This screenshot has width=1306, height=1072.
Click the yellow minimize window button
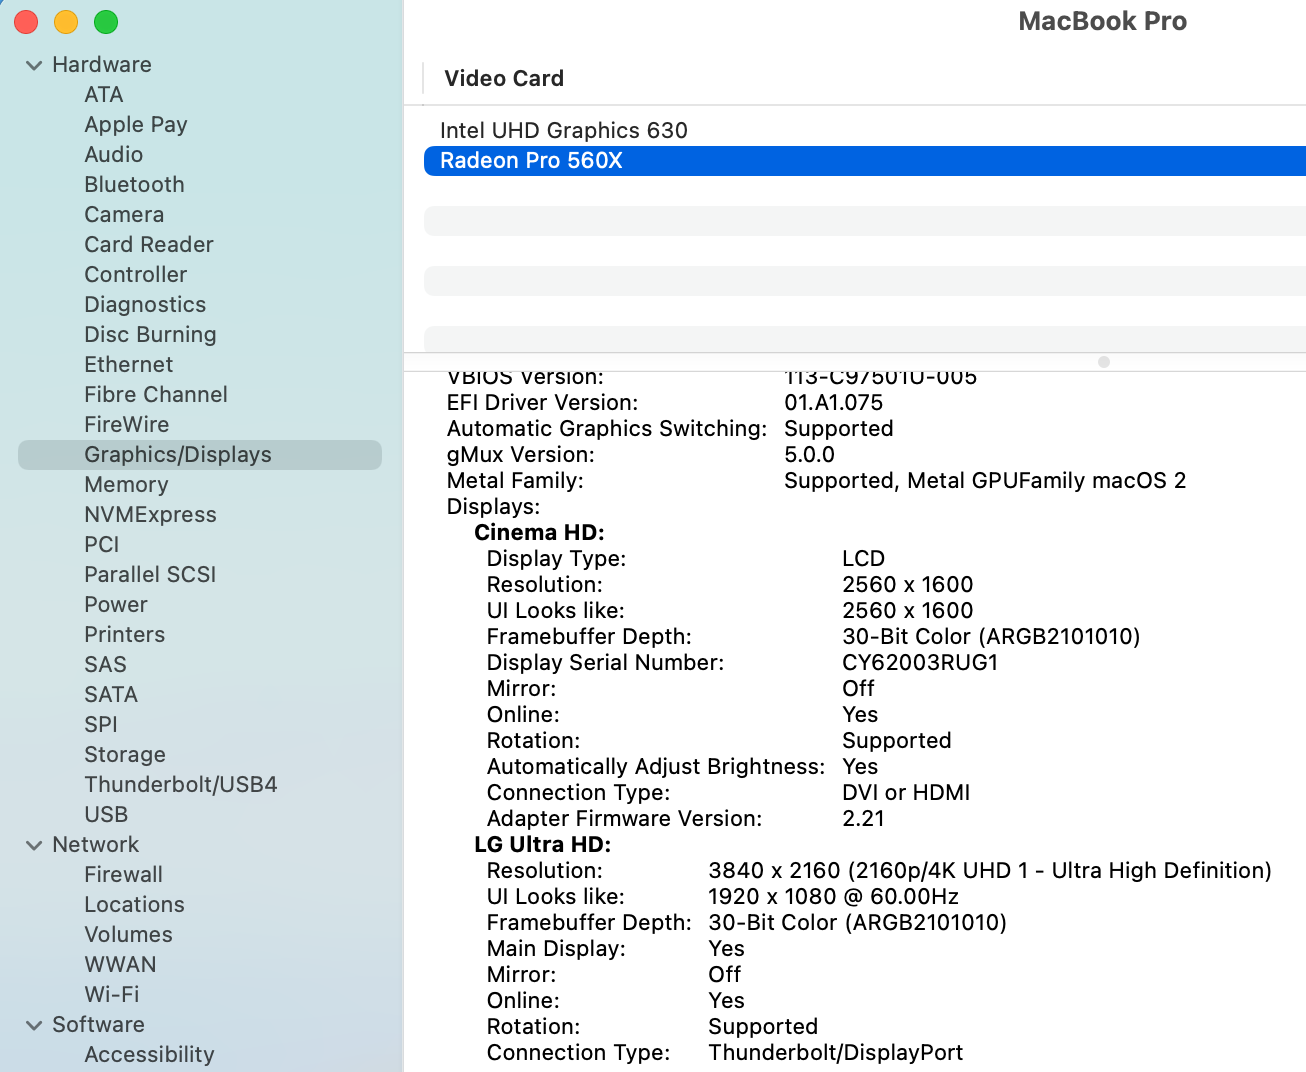pyautogui.click(x=66, y=22)
